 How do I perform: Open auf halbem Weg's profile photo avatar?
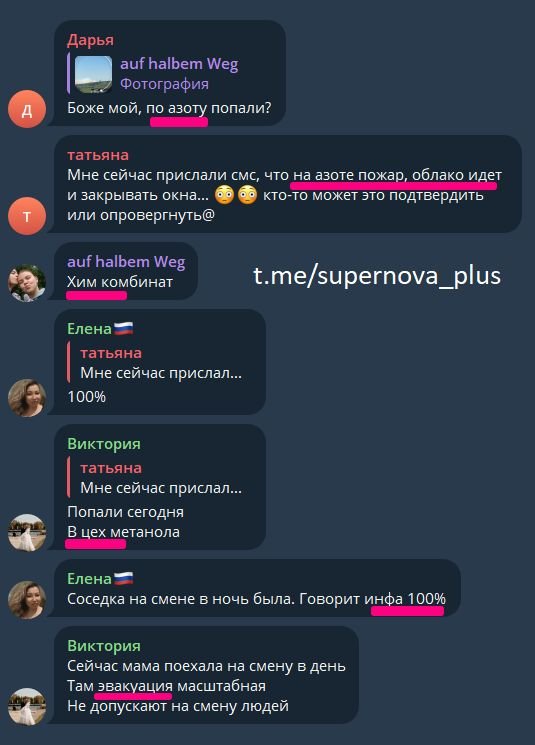click(x=27, y=283)
